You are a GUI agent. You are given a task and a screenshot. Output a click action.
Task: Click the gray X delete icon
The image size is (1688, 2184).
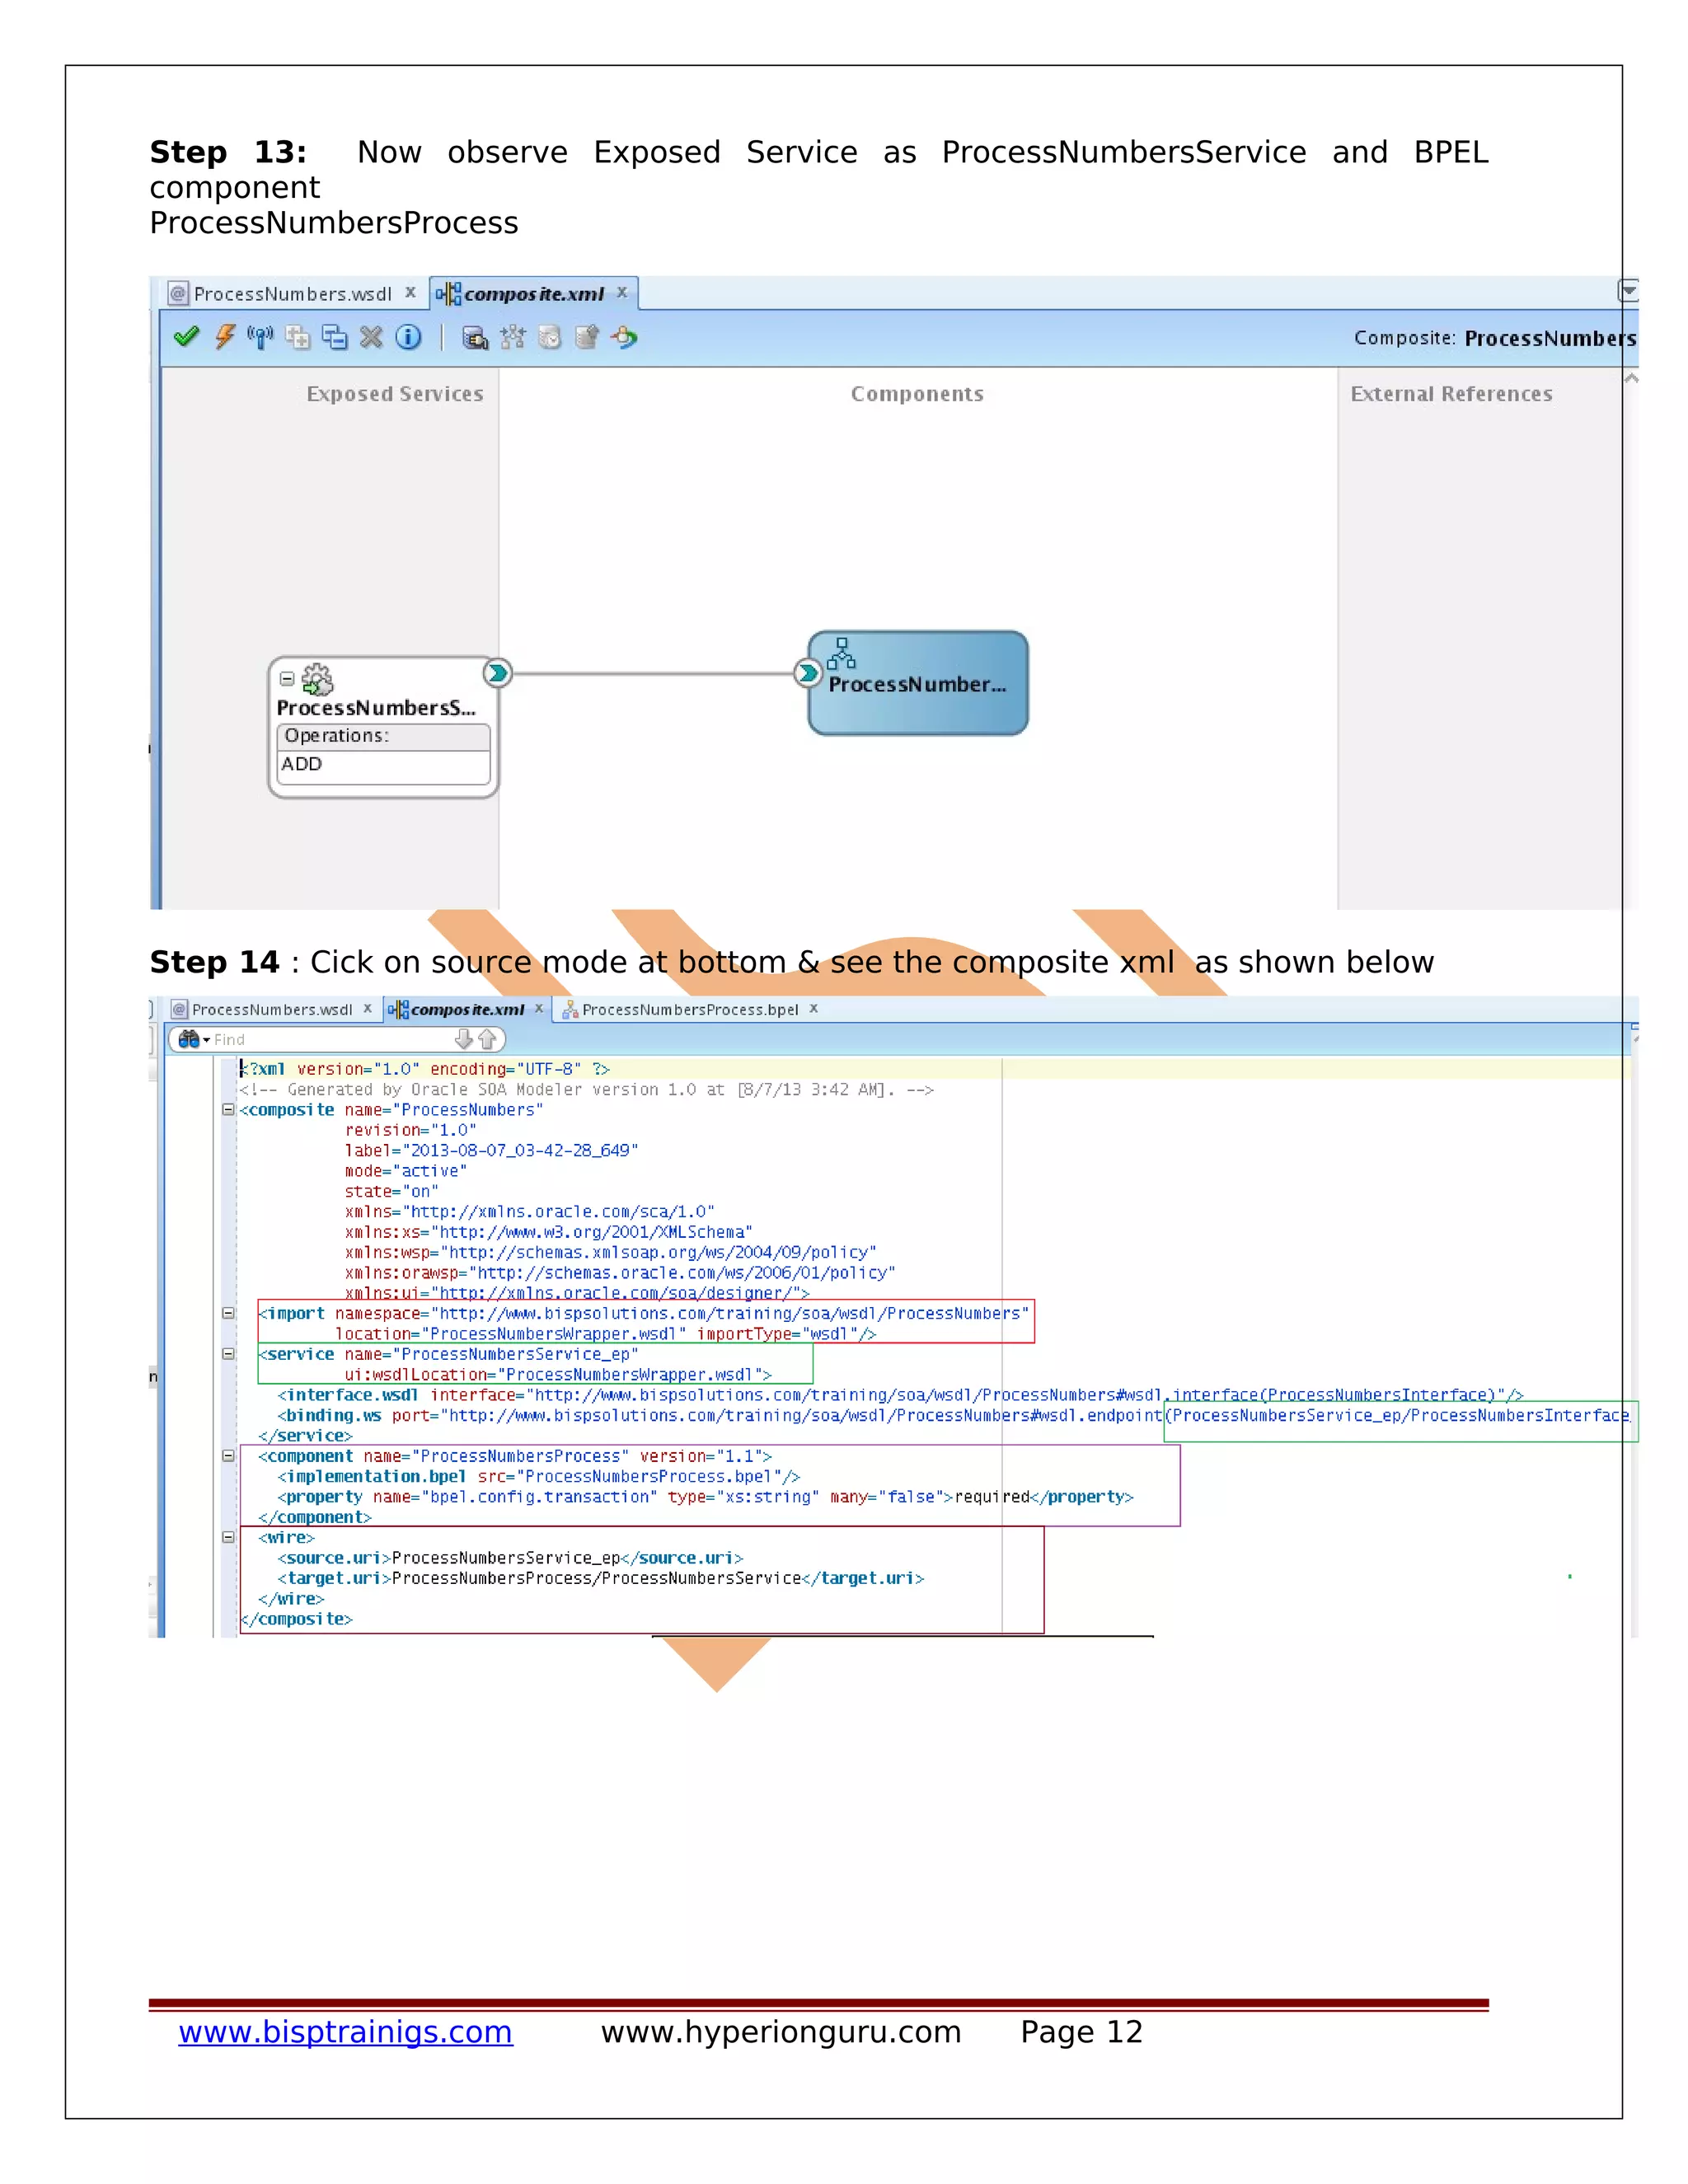point(371,337)
